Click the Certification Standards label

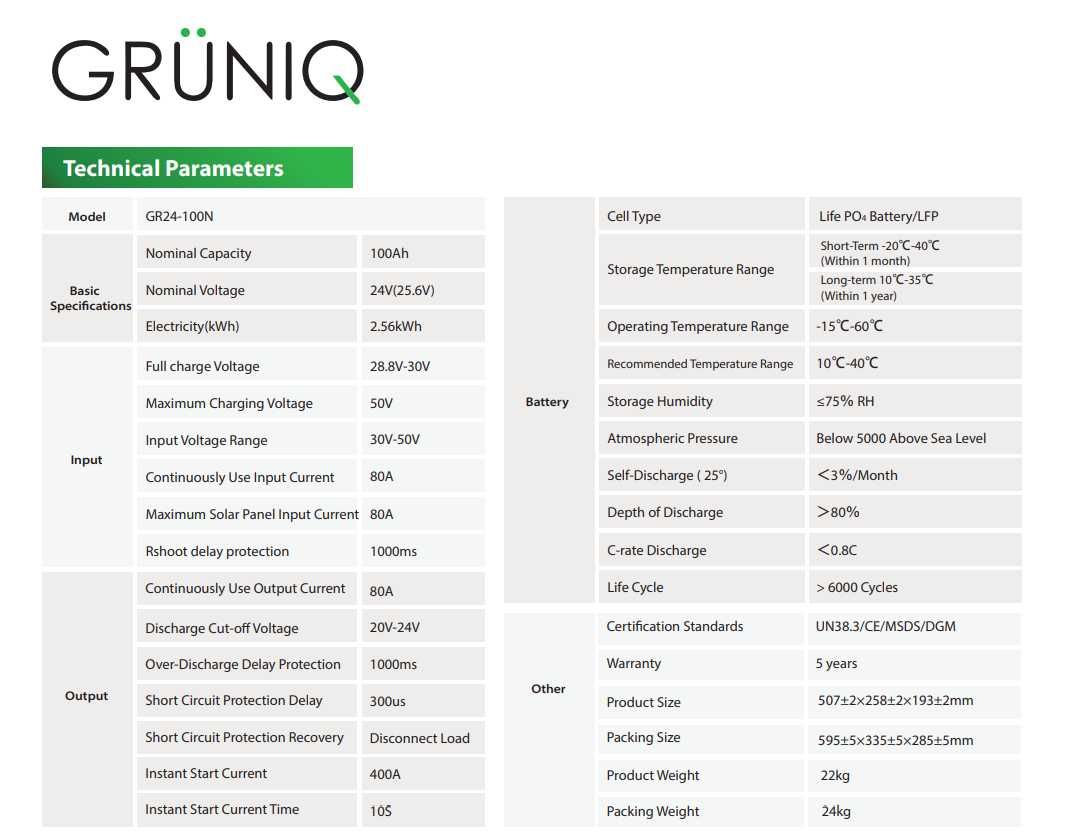point(674,626)
